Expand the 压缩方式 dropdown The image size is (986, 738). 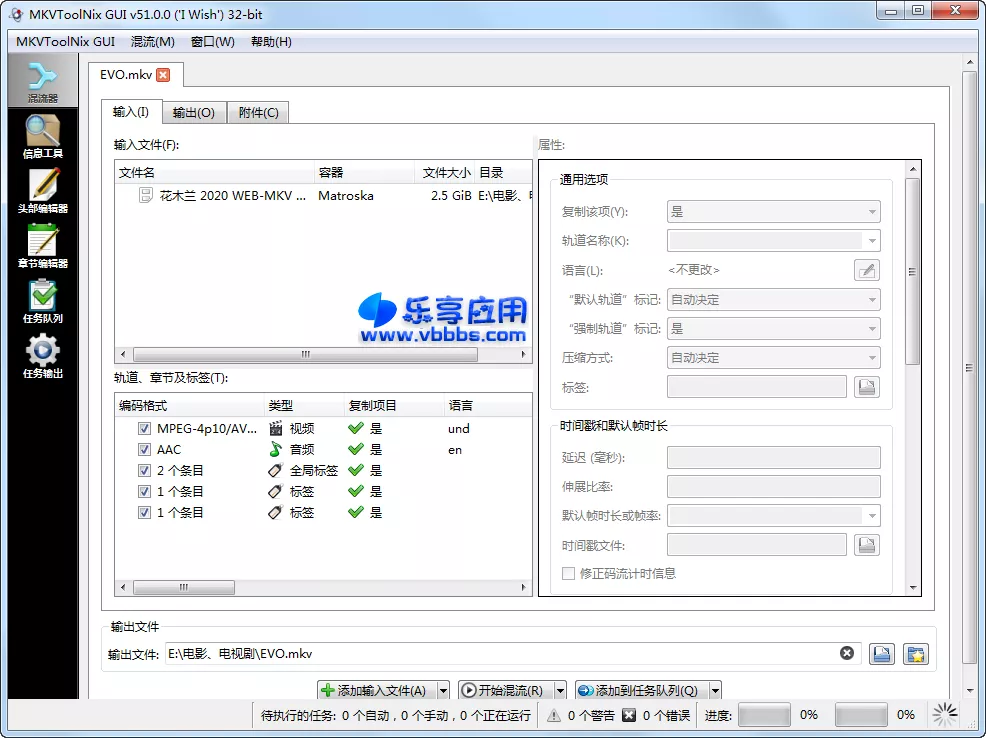771,357
